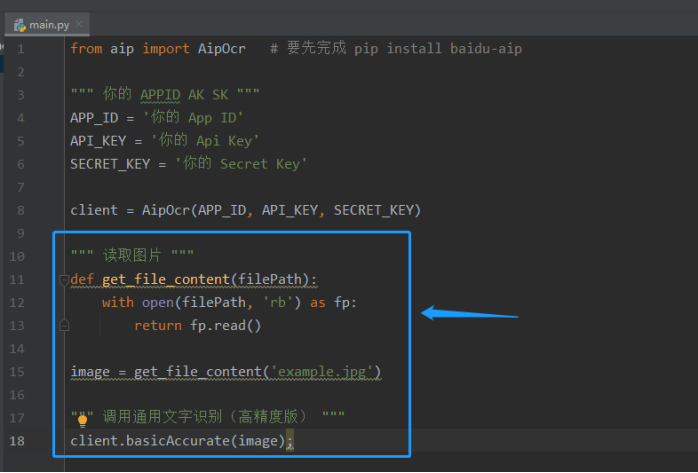Click the '你的 Api Key' string value
This screenshot has height=473, width=698.
coord(209,140)
